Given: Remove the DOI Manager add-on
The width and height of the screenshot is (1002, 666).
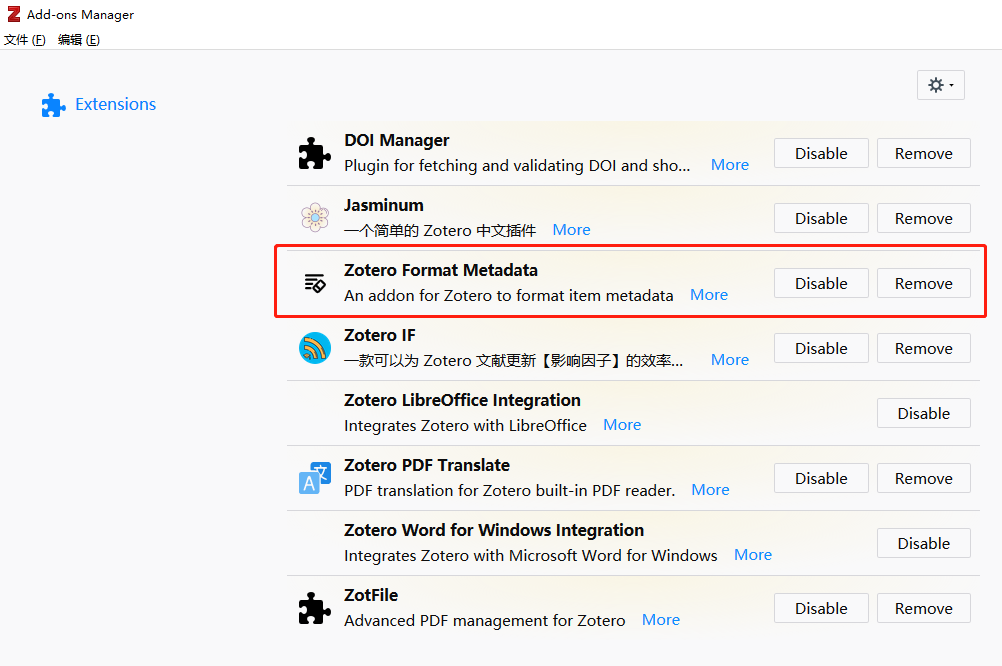Looking at the screenshot, I should click(923, 153).
